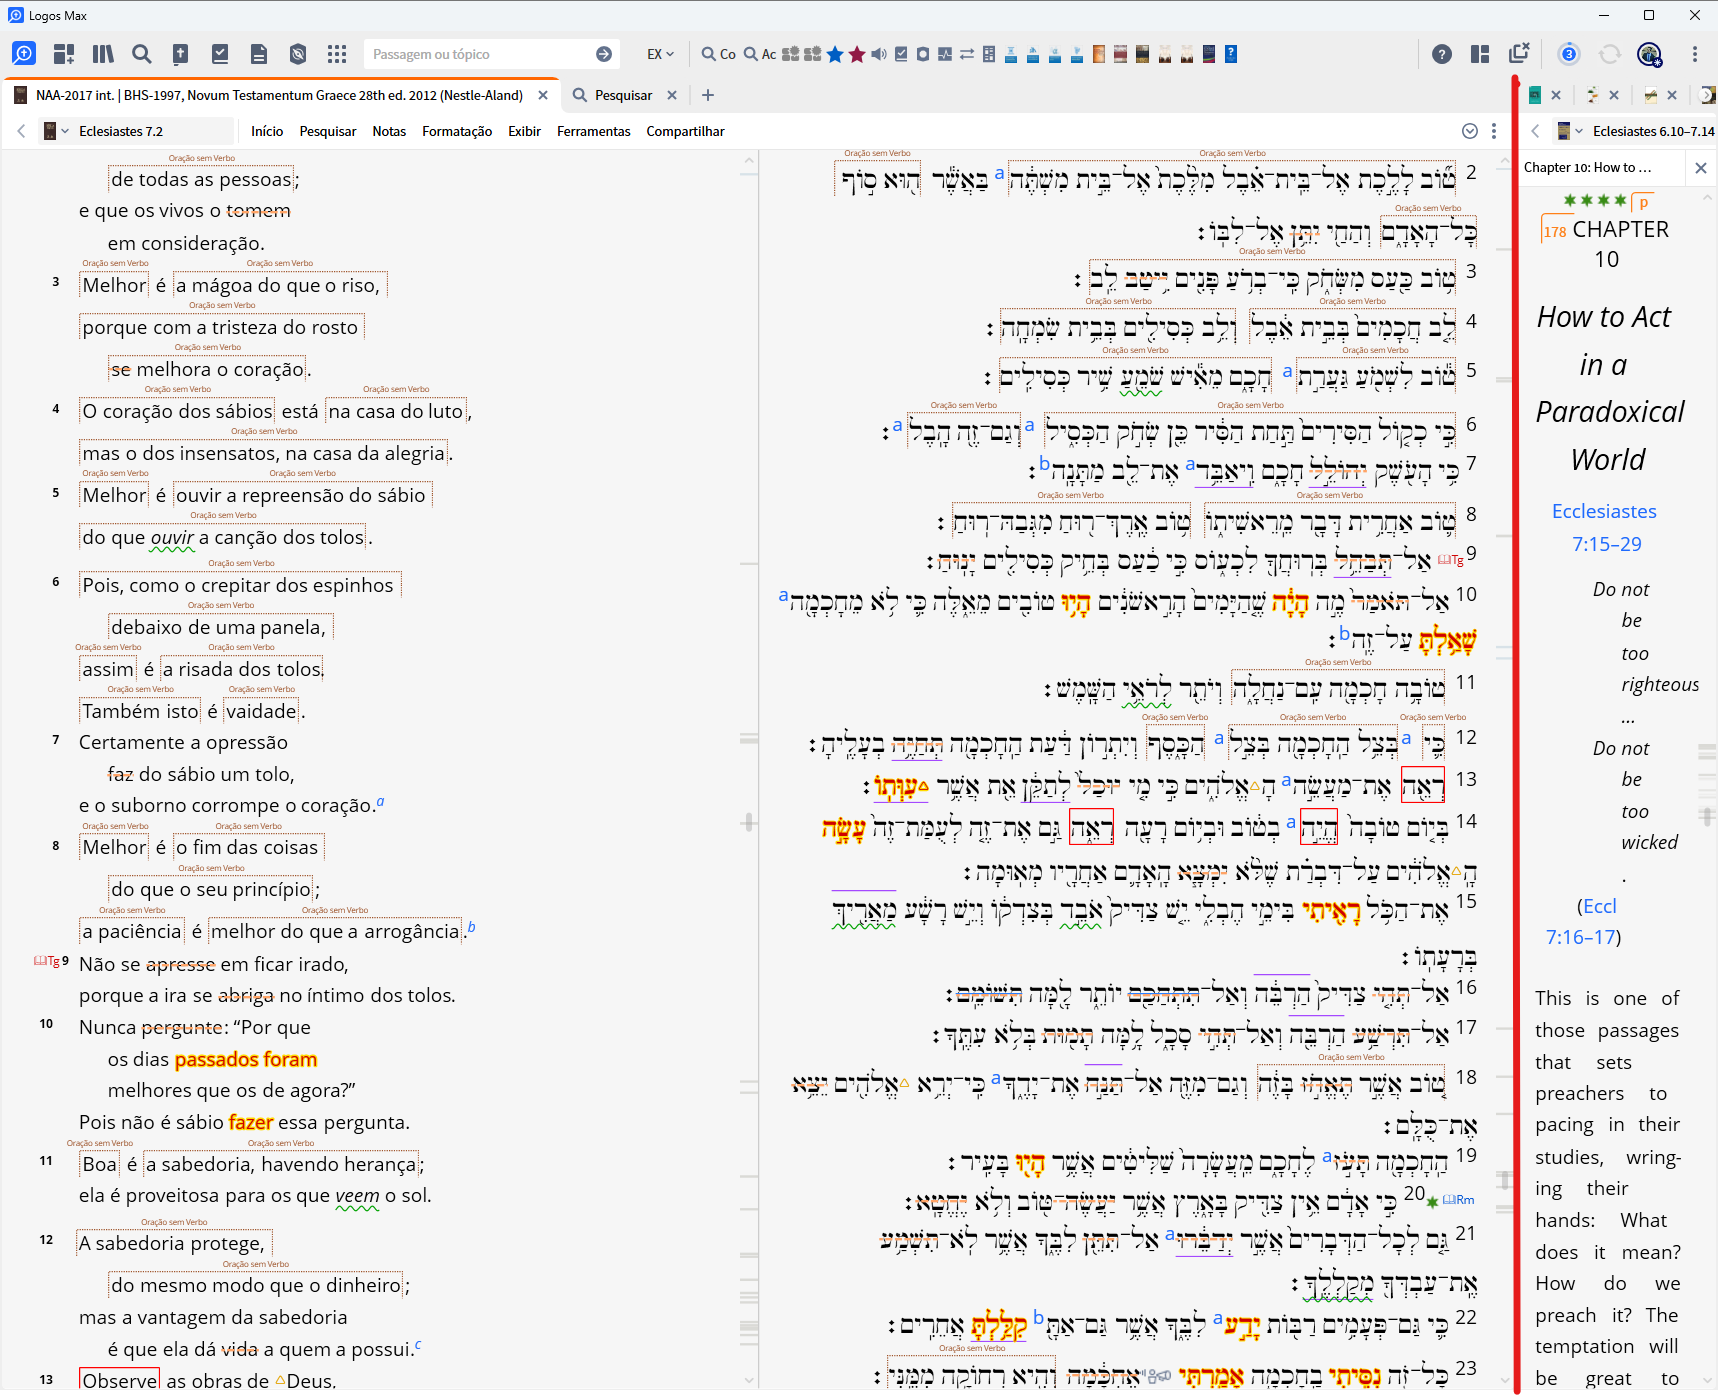Screen dimensions: 1718x1395
Task: Click the toolbar Search magnifier icon
Action: (x=142, y=54)
